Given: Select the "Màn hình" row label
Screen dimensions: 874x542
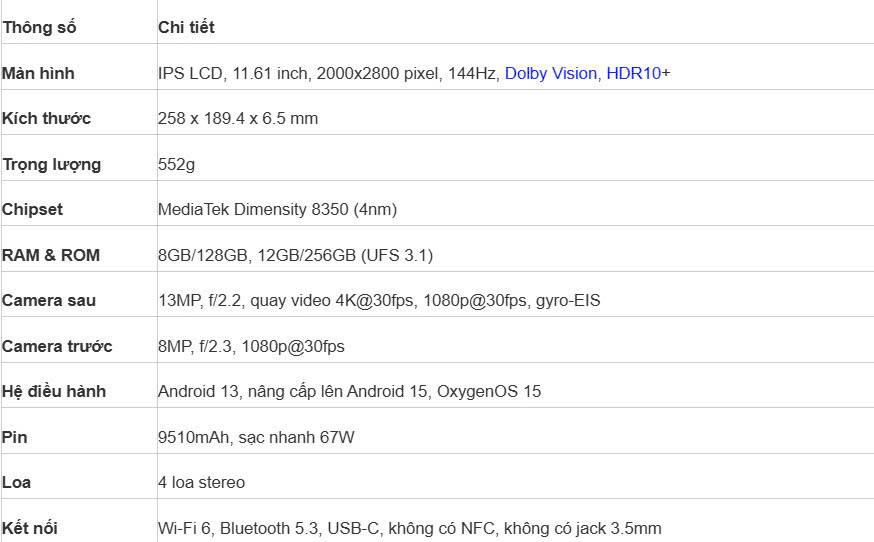Looking at the screenshot, I should [x=38, y=73].
